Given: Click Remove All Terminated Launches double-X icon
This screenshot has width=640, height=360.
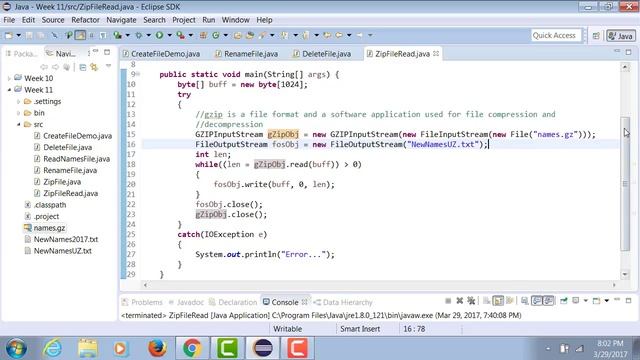Looking at the screenshot, I should click(x=471, y=301).
